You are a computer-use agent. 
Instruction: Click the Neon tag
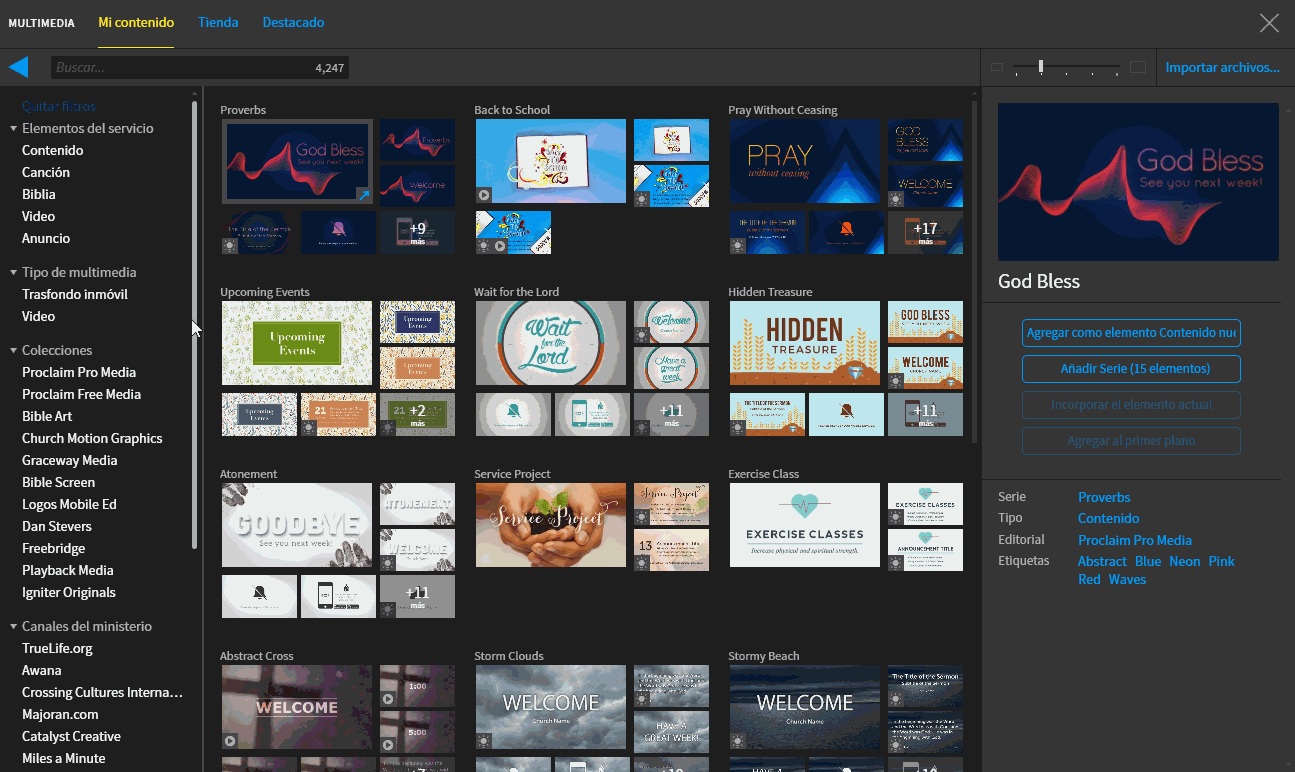[1184, 561]
